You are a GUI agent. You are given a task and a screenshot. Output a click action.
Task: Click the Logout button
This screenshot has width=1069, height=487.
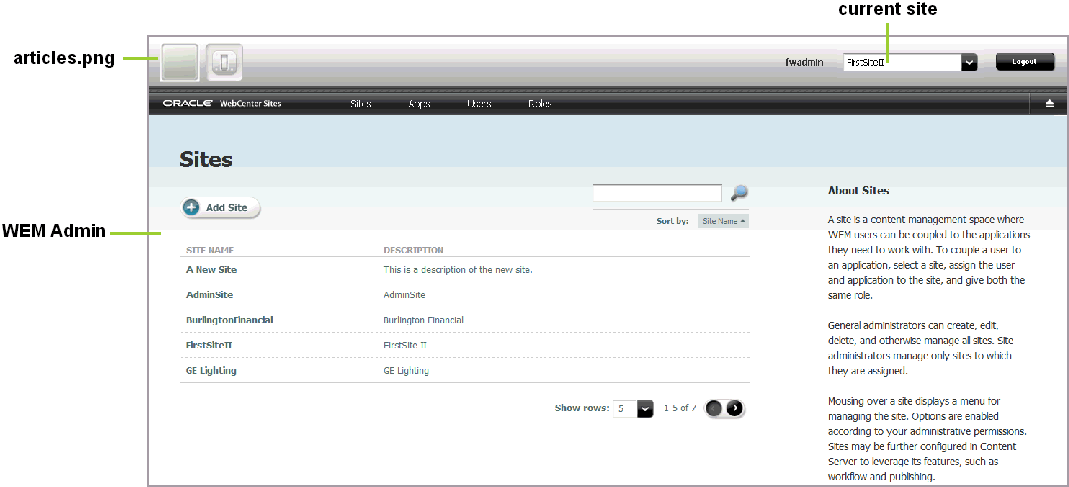[x=1025, y=62]
